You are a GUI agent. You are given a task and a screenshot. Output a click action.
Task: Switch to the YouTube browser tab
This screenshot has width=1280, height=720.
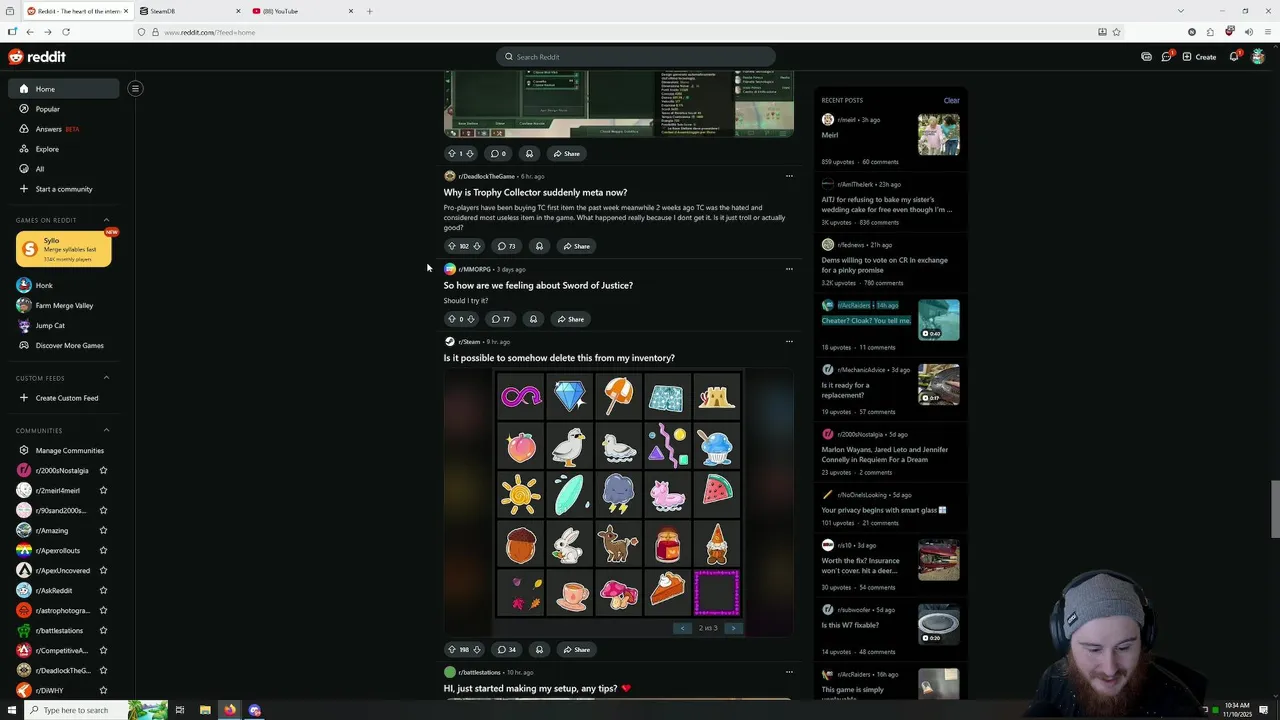coord(302,11)
